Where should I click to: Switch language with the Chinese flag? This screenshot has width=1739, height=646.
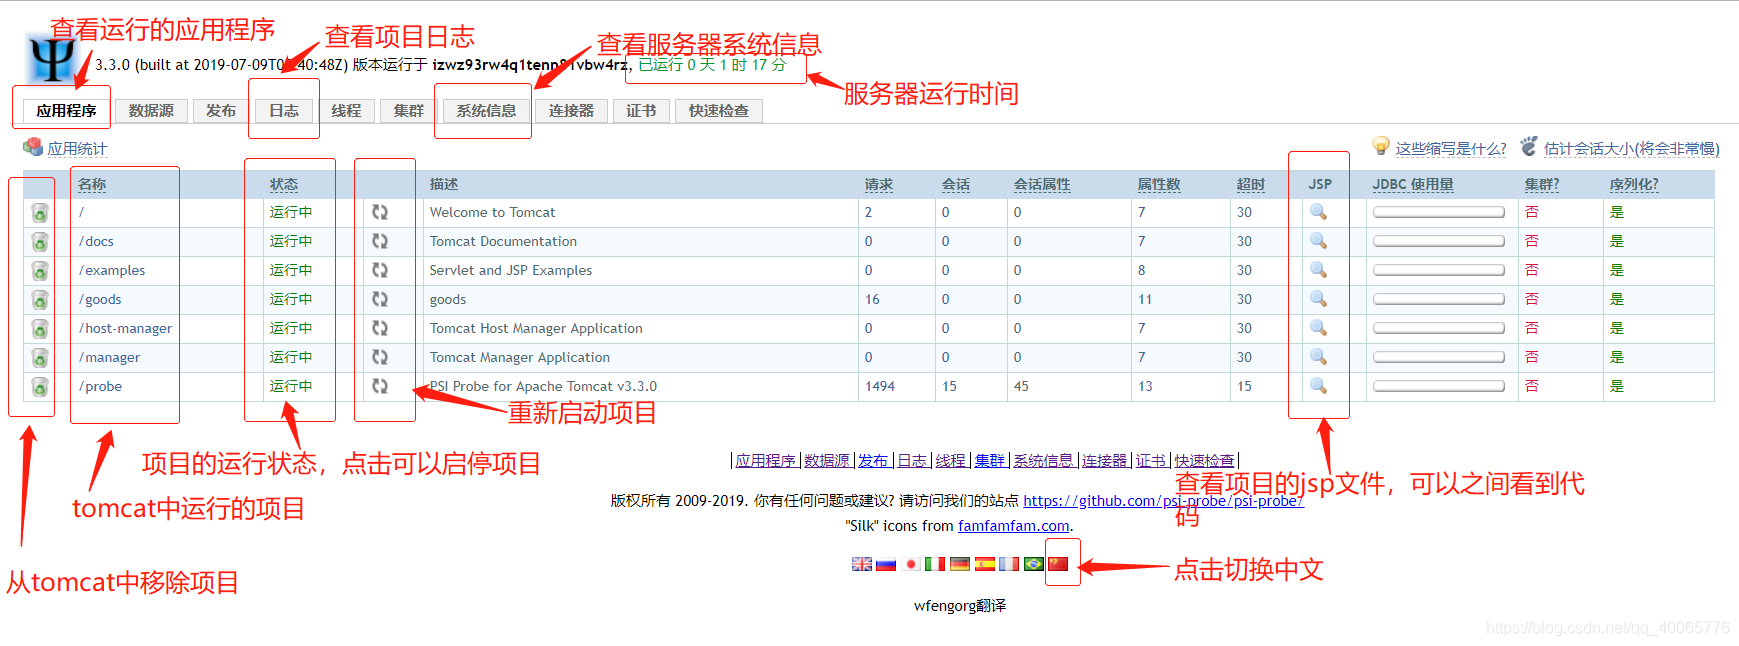(1058, 564)
